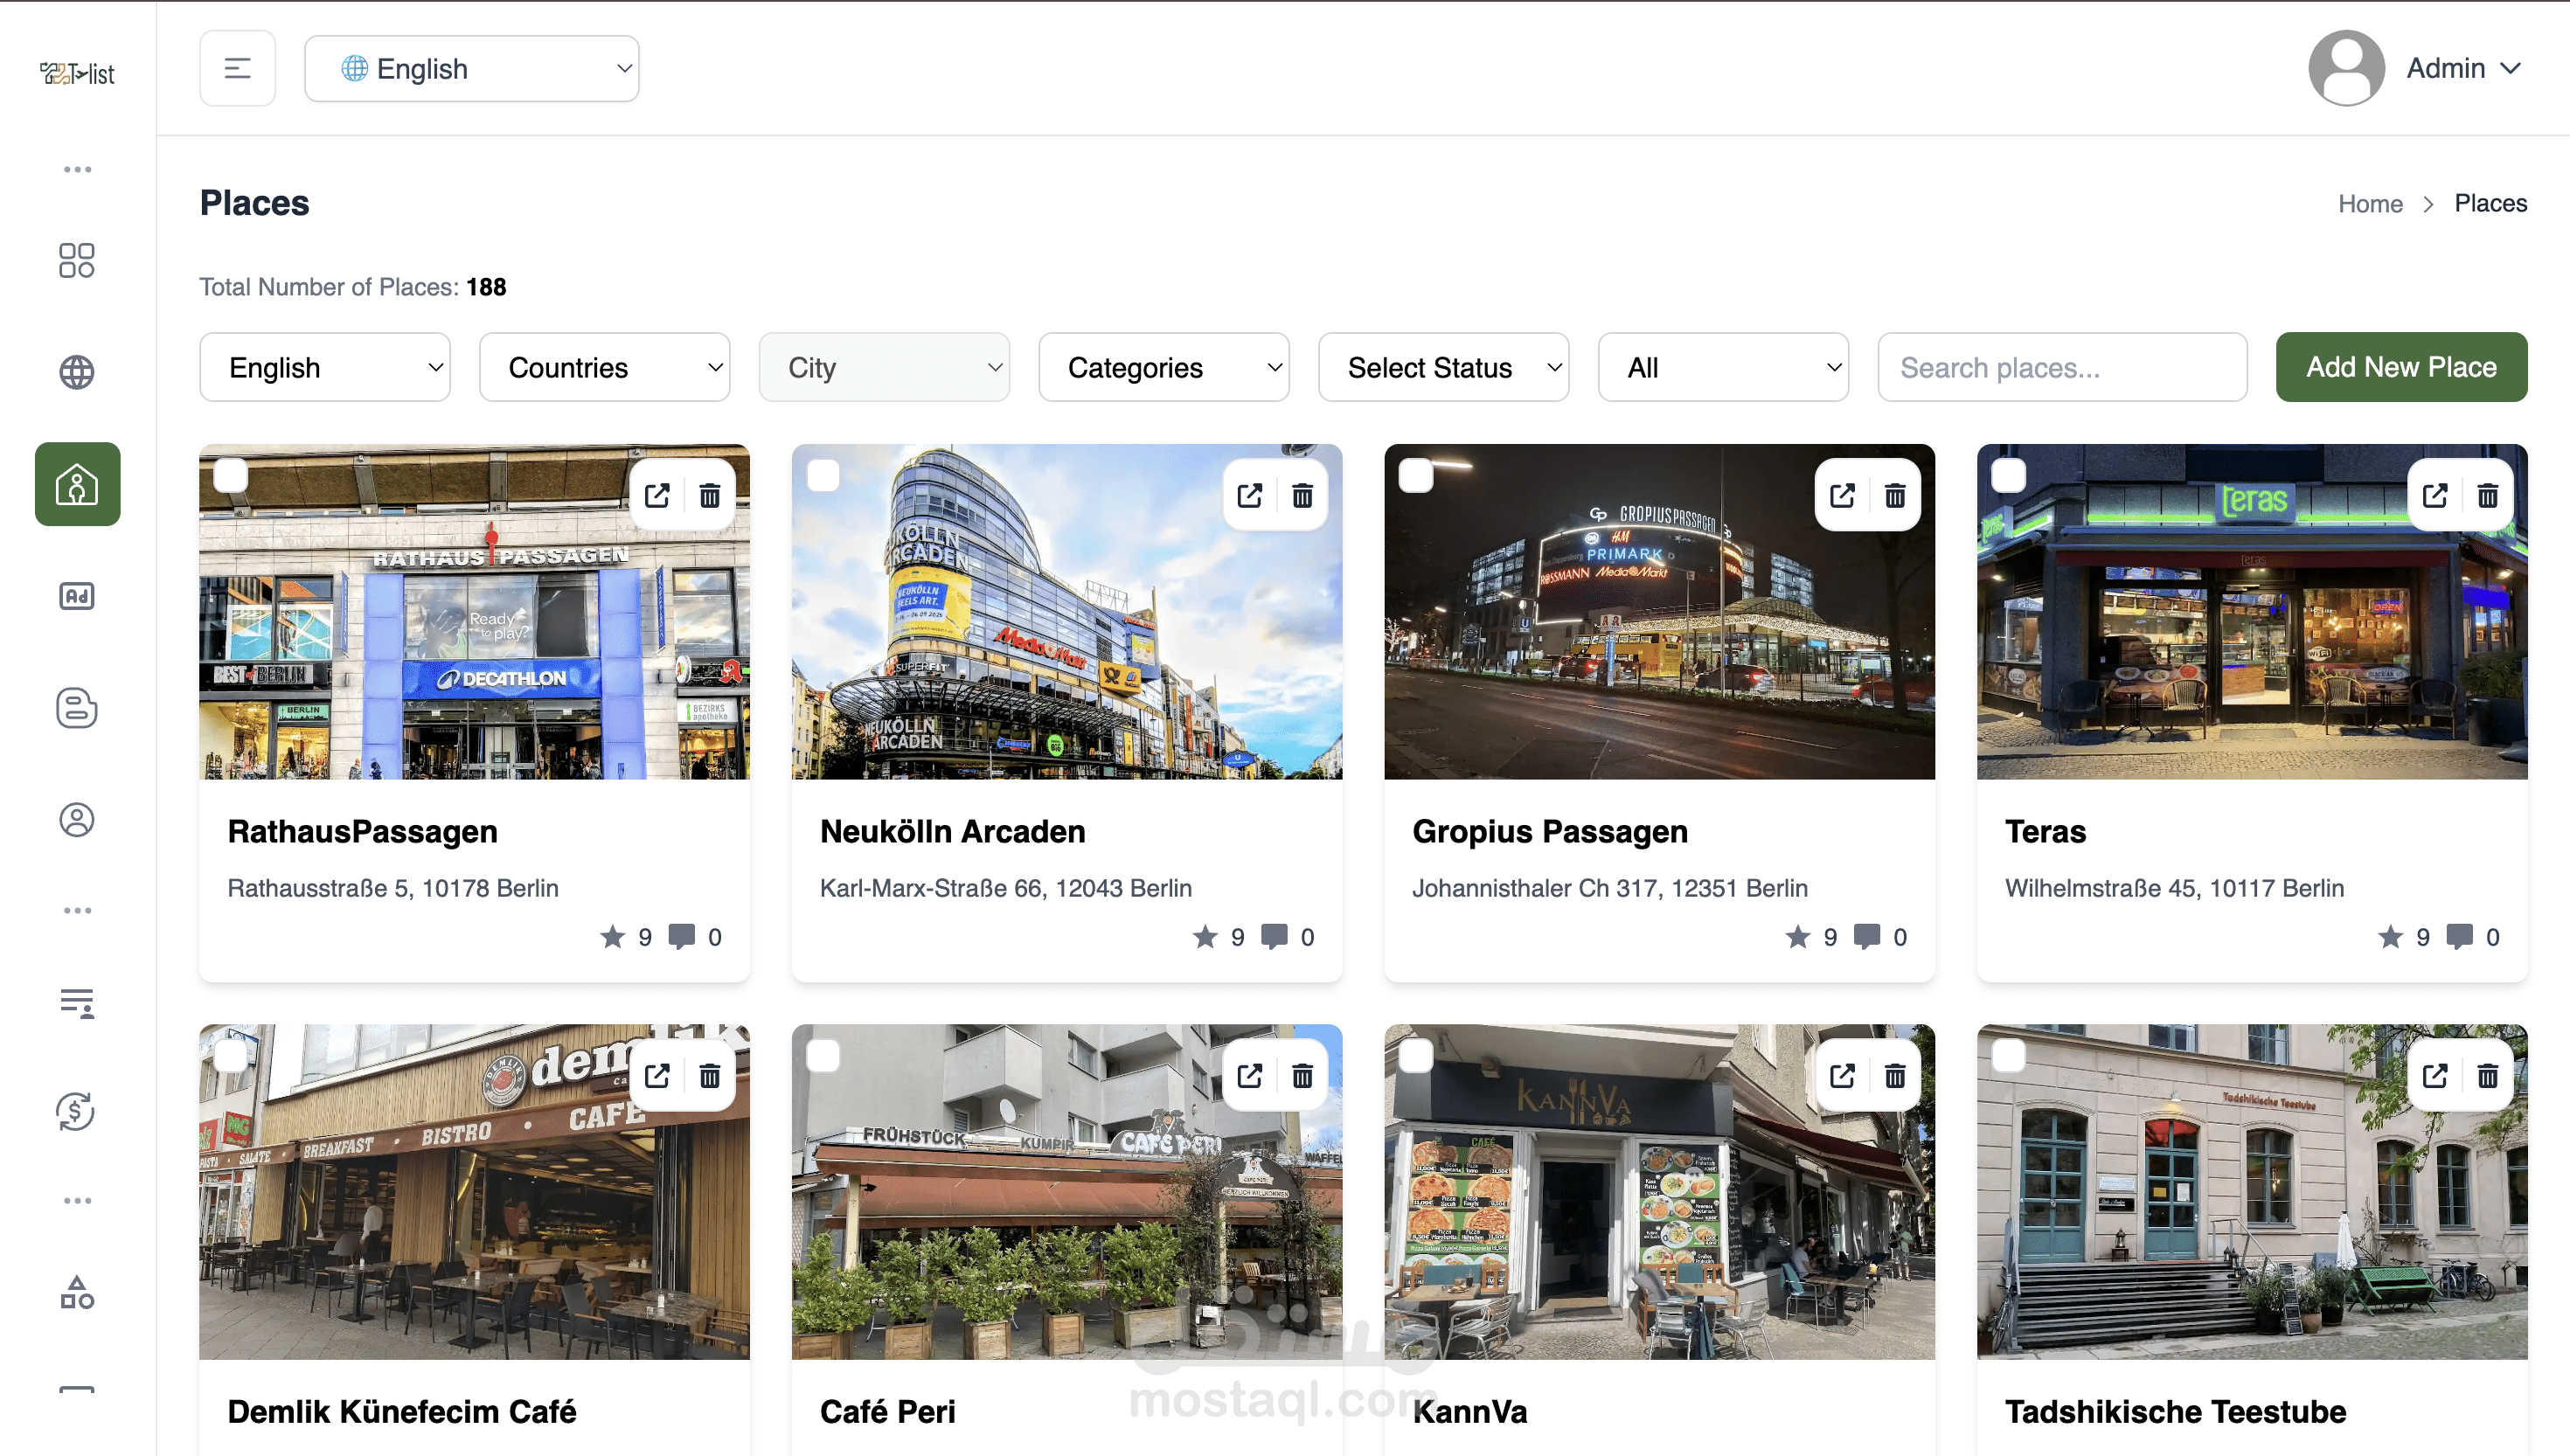Expand the Countries filter dropdown
This screenshot has width=2570, height=1456.
tap(604, 367)
